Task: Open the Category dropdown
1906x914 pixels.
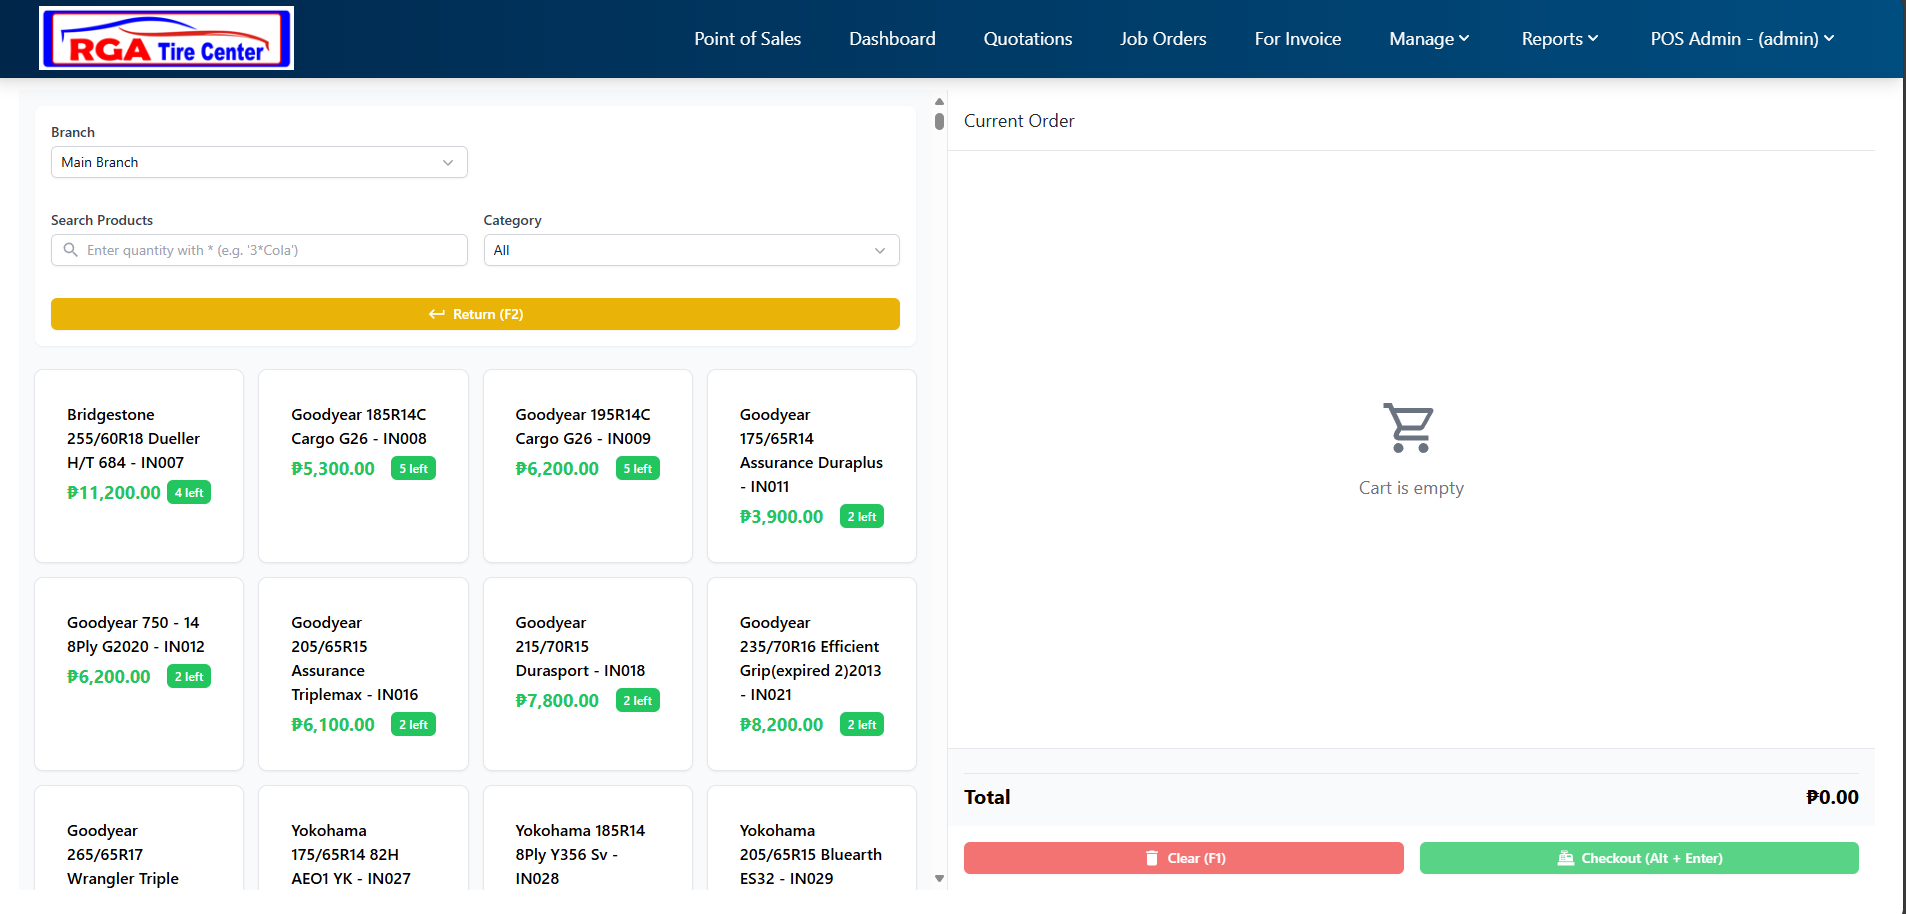Action: click(x=691, y=250)
